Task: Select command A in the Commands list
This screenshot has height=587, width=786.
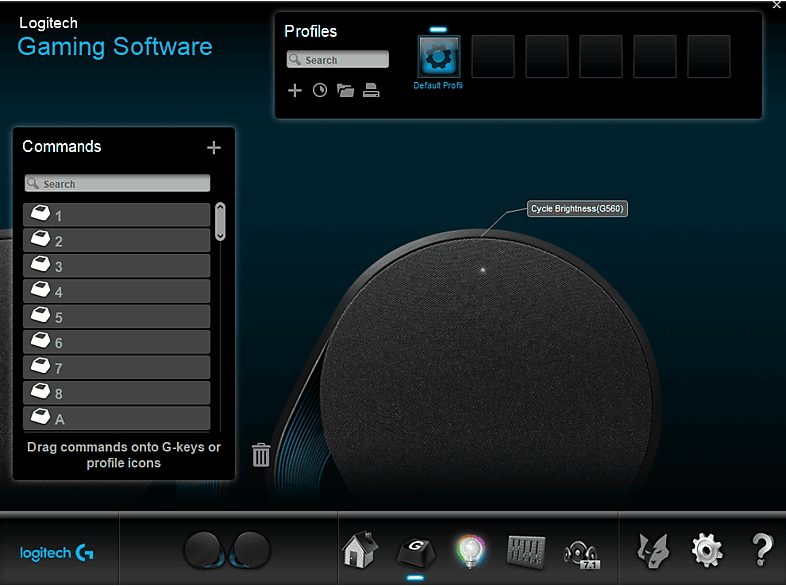Action: point(117,419)
